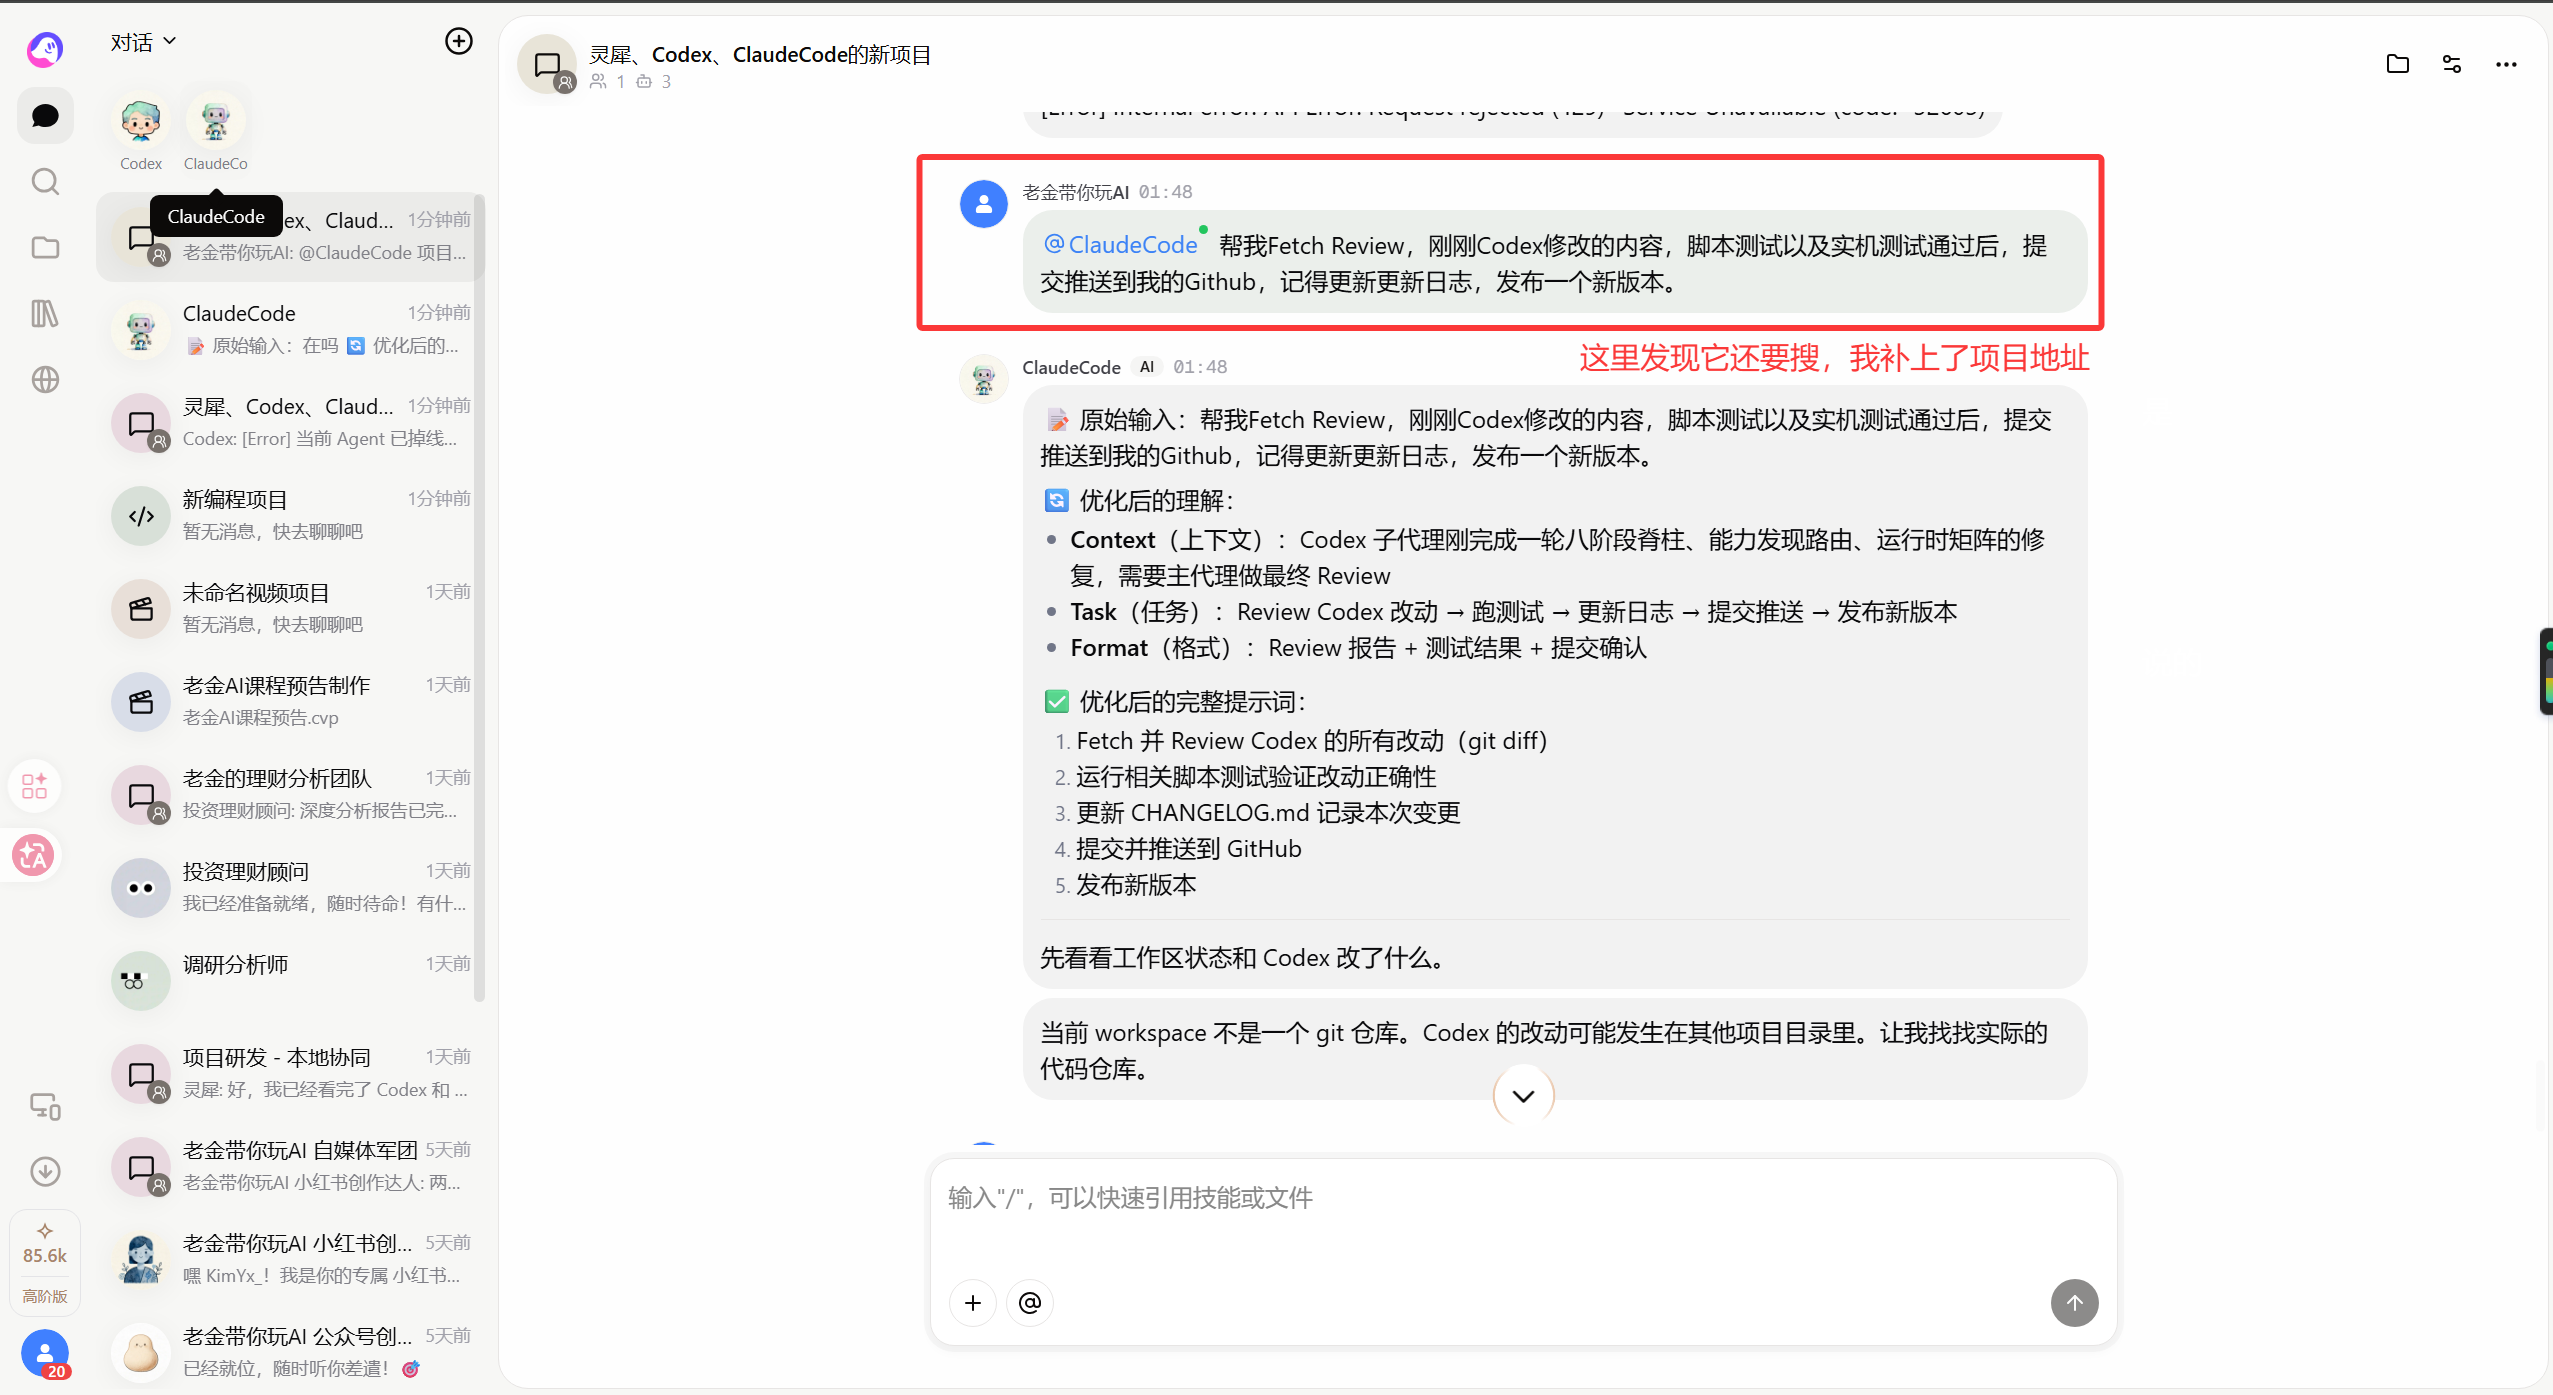Click the bots count icon in header
This screenshot has height=1395, width=2553.
click(644, 81)
